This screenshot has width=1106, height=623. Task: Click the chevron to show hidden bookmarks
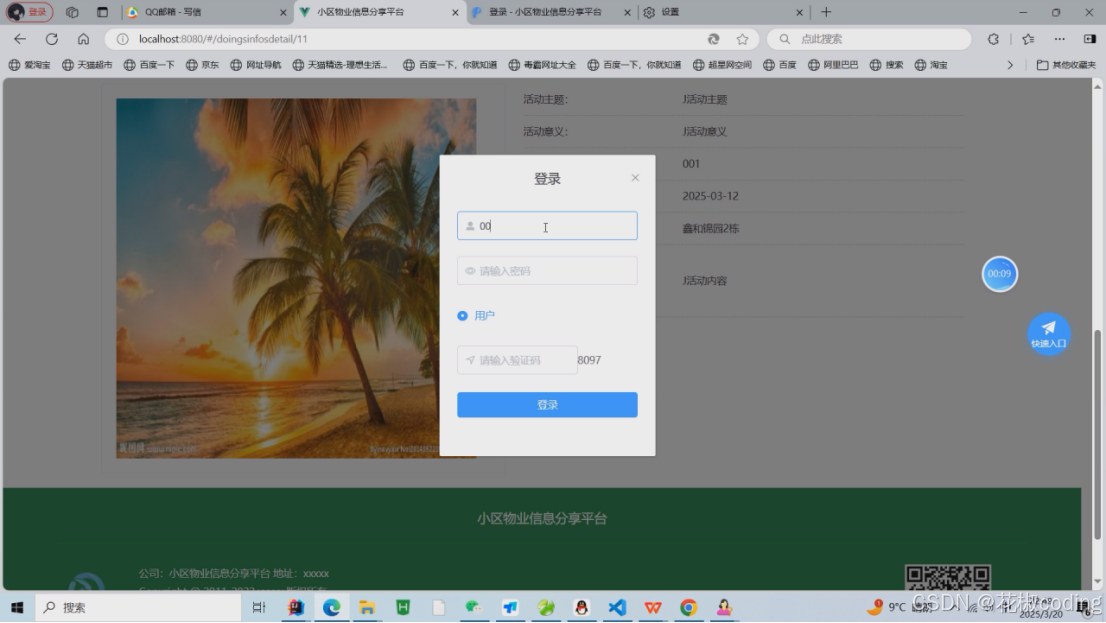[1010, 64]
